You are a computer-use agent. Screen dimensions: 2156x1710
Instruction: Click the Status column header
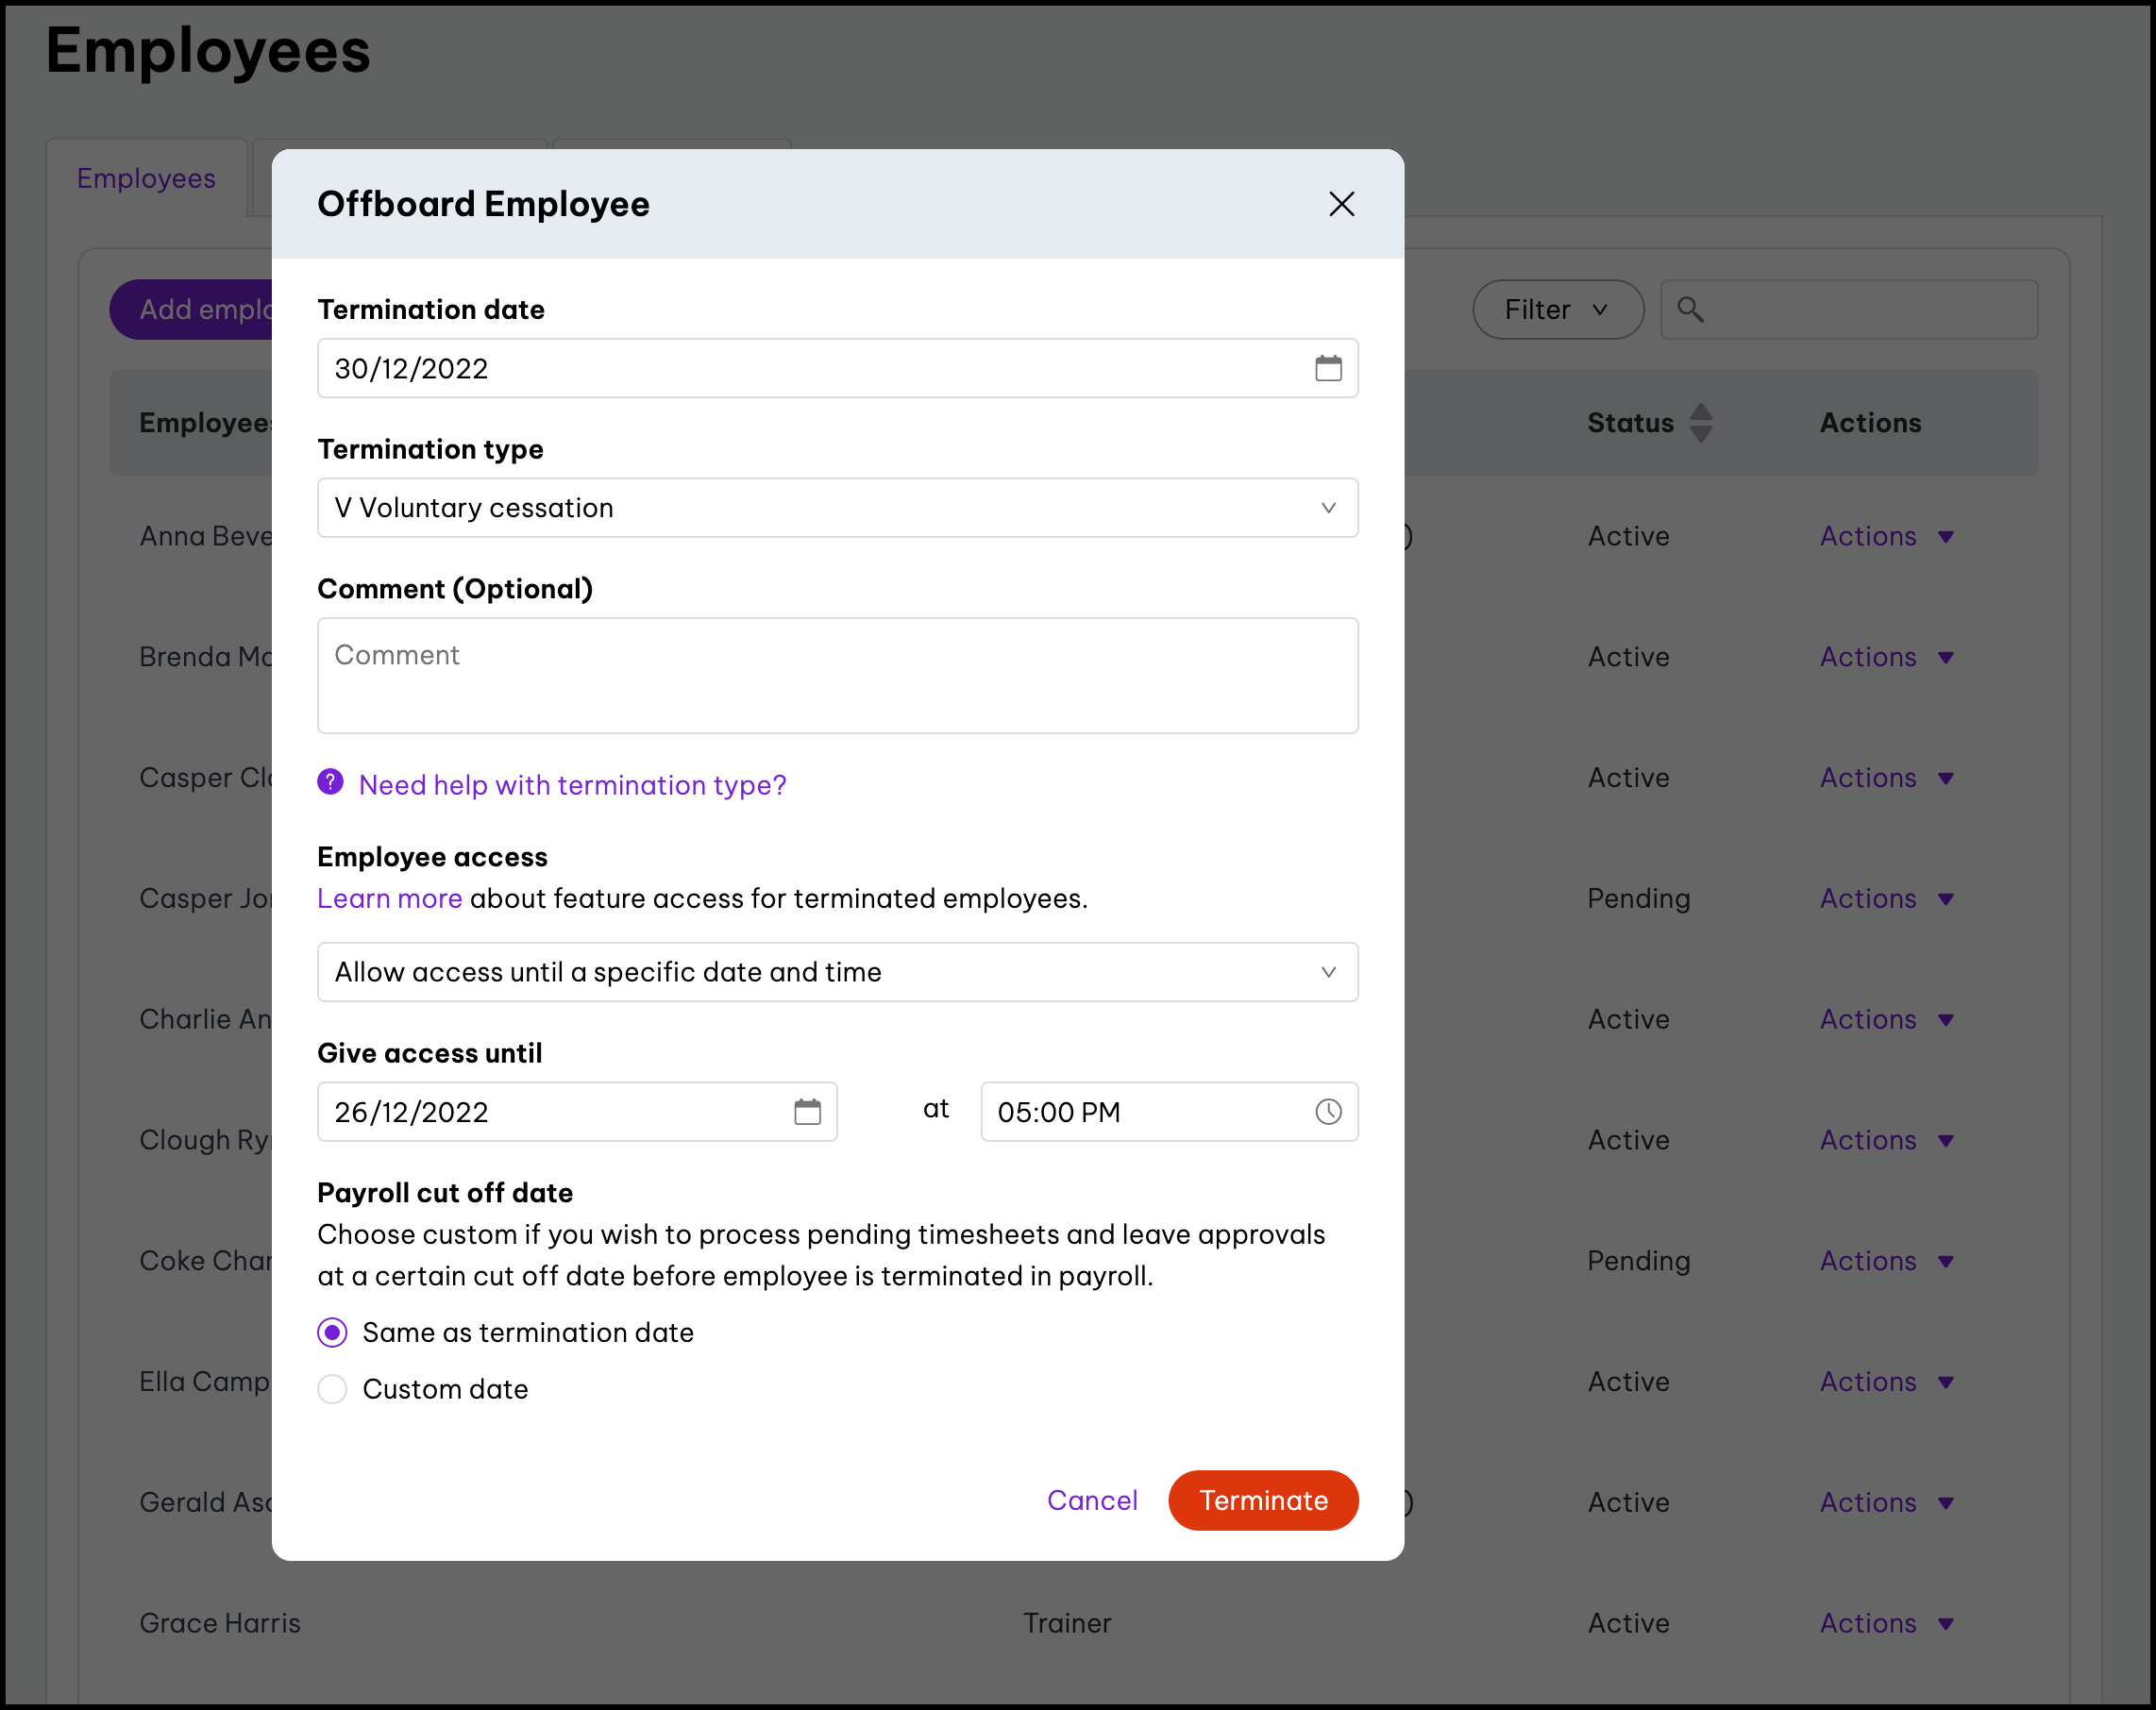[x=1630, y=423]
